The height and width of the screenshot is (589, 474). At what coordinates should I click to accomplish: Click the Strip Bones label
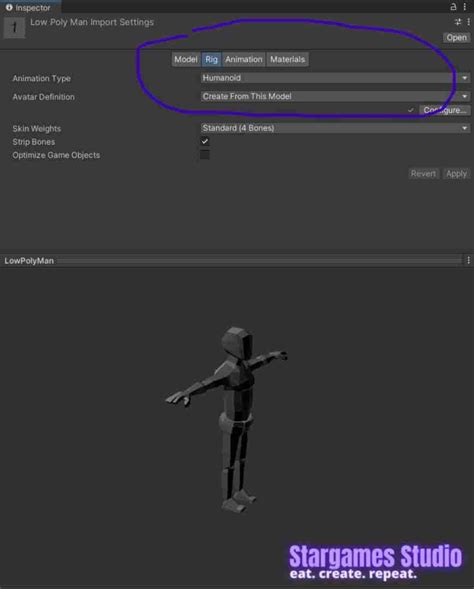(x=33, y=142)
